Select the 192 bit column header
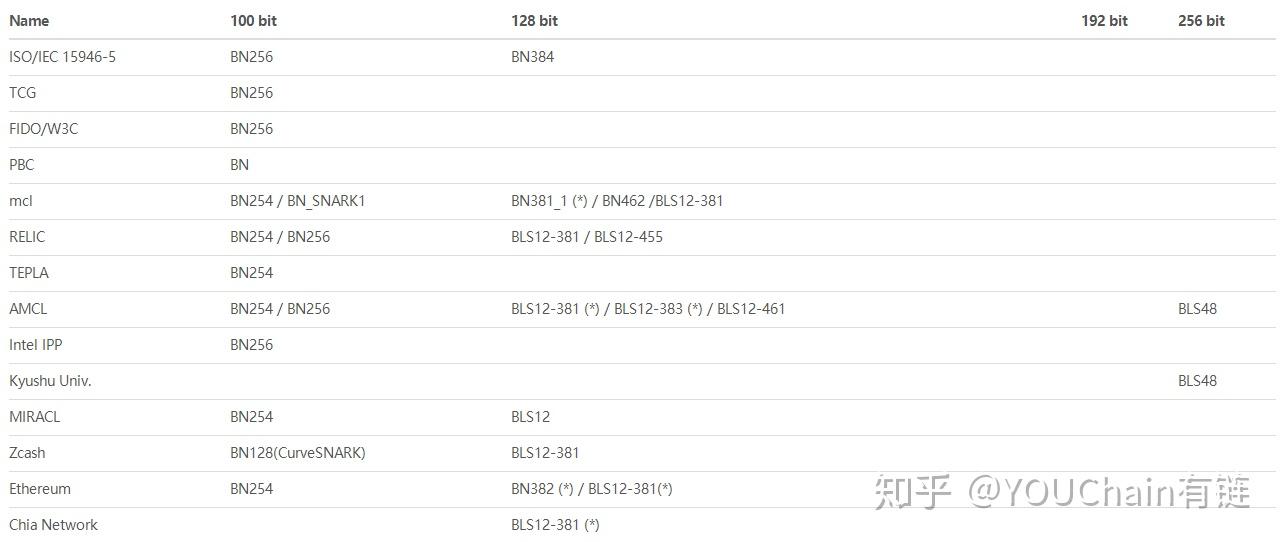1282x542 pixels. click(1104, 21)
